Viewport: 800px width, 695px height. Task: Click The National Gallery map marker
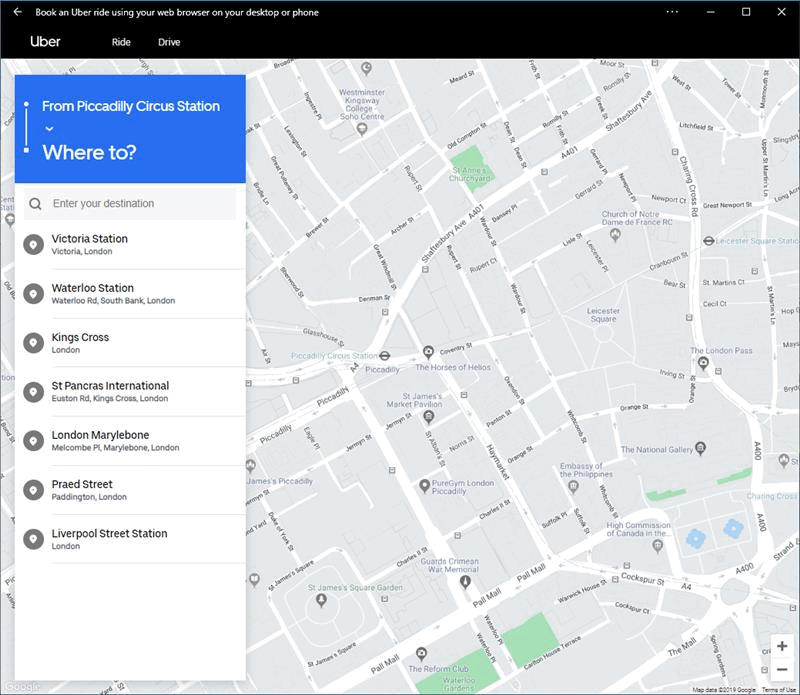[701, 450]
